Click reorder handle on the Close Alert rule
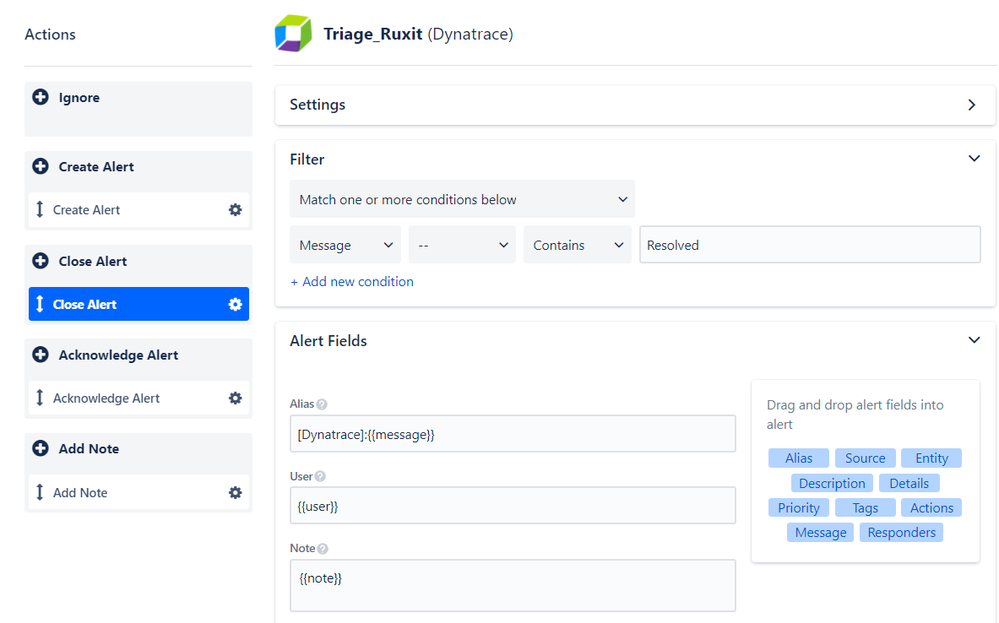 tap(40, 304)
